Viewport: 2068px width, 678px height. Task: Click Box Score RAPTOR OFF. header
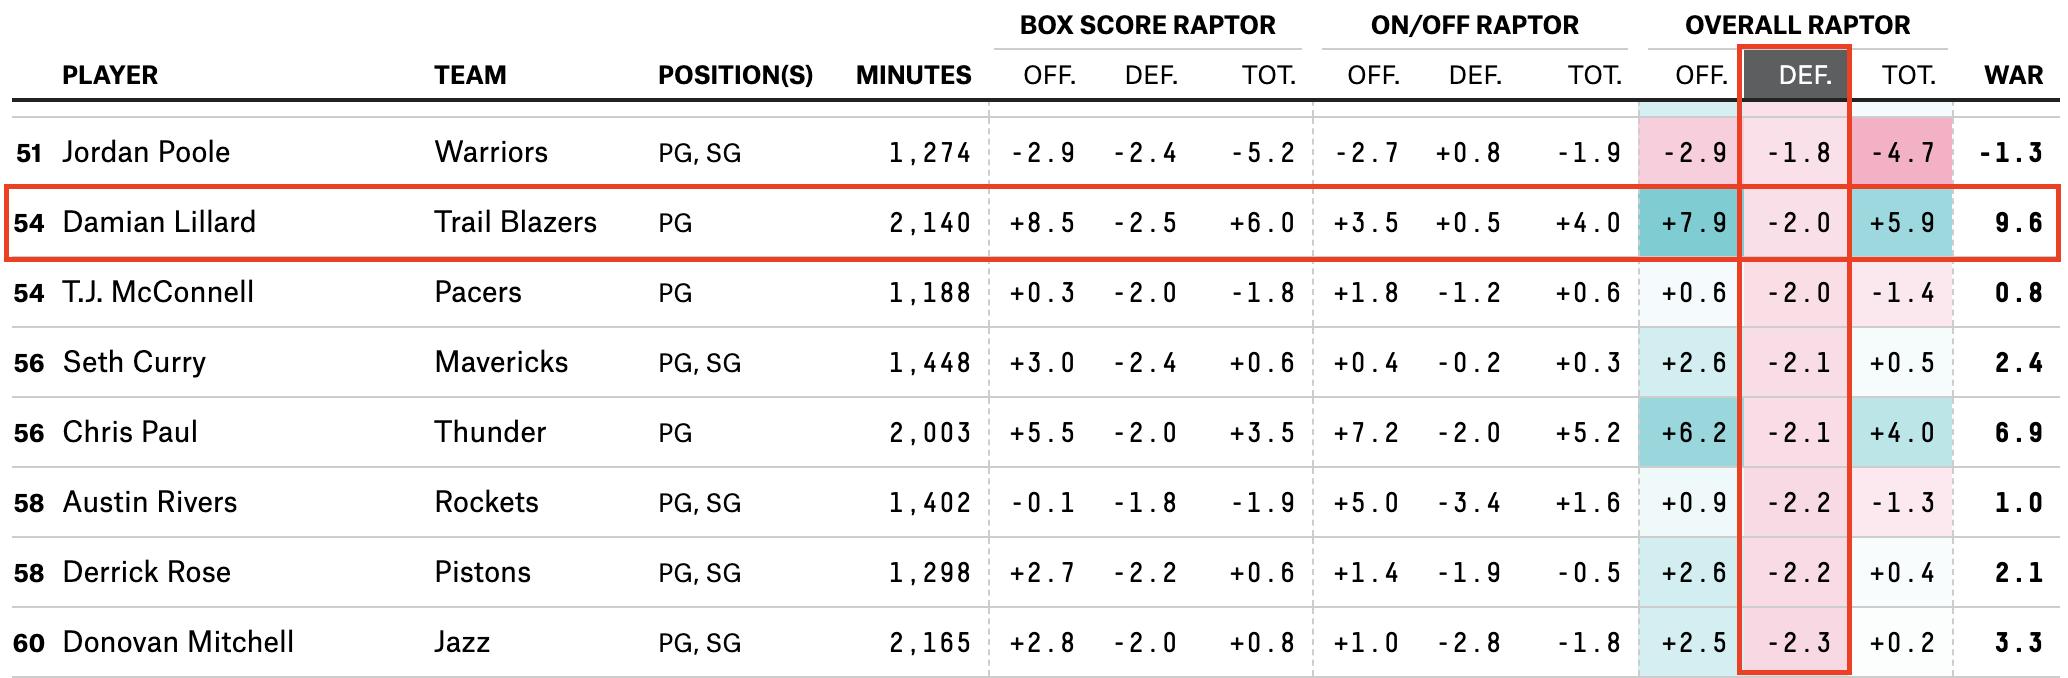pyautogui.click(x=1049, y=76)
